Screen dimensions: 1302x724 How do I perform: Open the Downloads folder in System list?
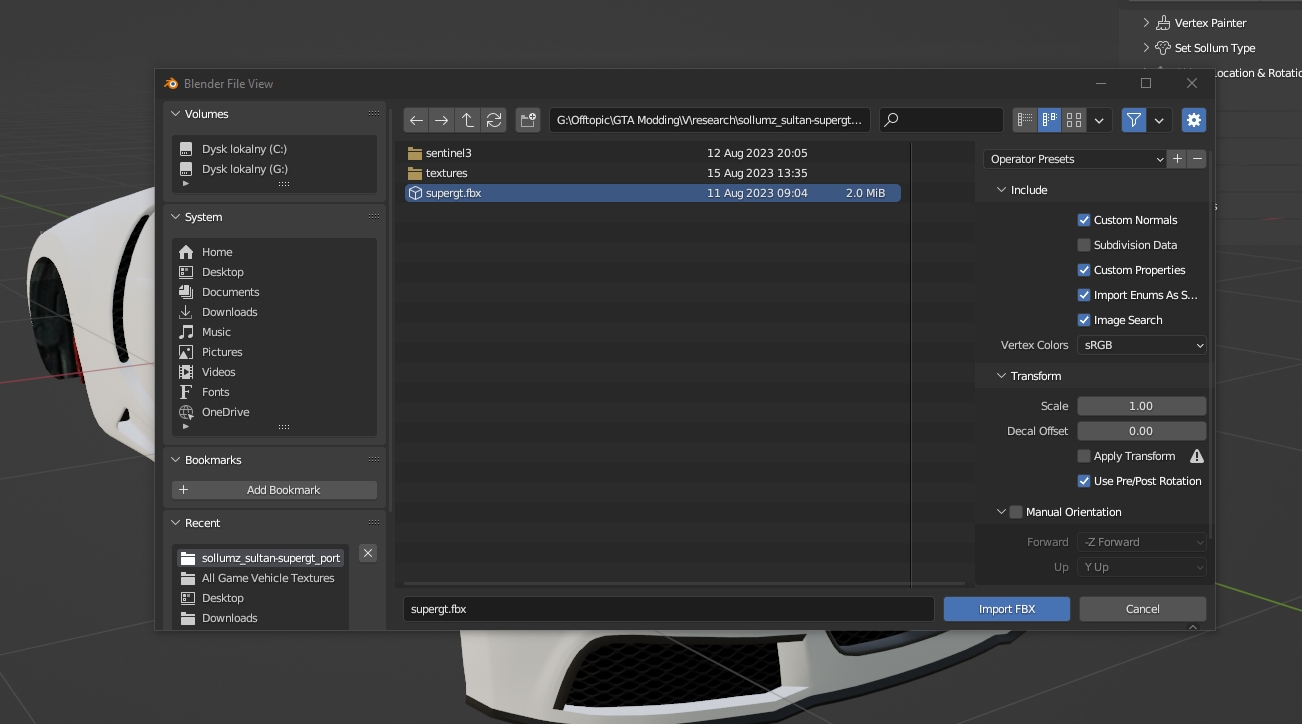click(x=229, y=312)
